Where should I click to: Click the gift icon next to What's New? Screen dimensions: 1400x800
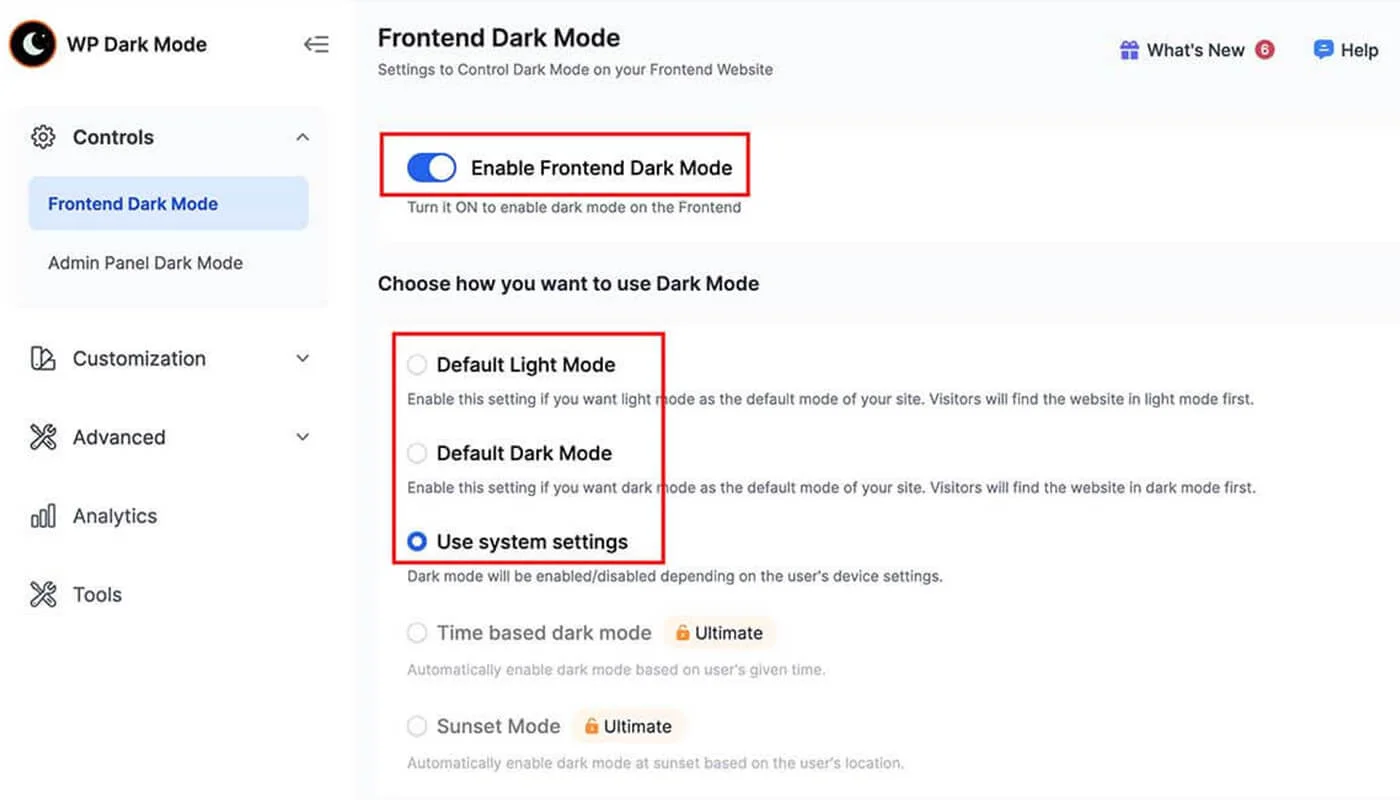pos(1129,49)
